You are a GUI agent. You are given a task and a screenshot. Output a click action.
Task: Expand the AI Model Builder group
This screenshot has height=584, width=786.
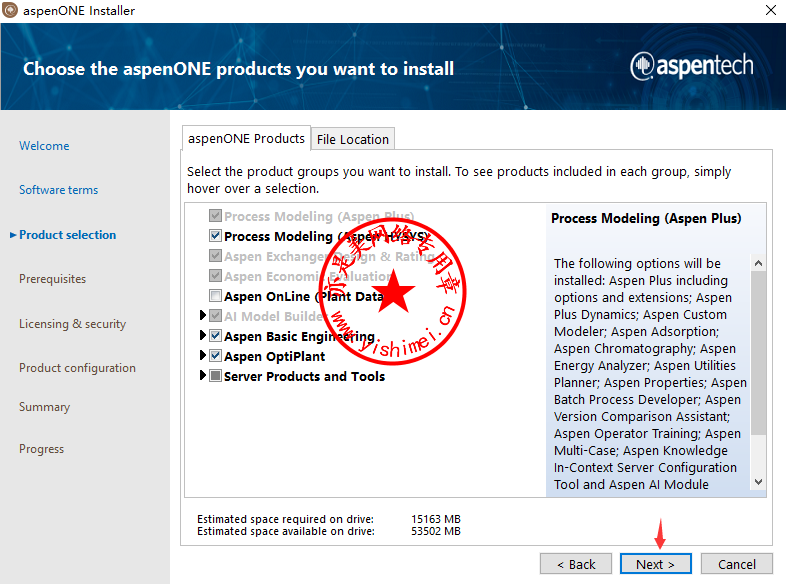(x=203, y=315)
